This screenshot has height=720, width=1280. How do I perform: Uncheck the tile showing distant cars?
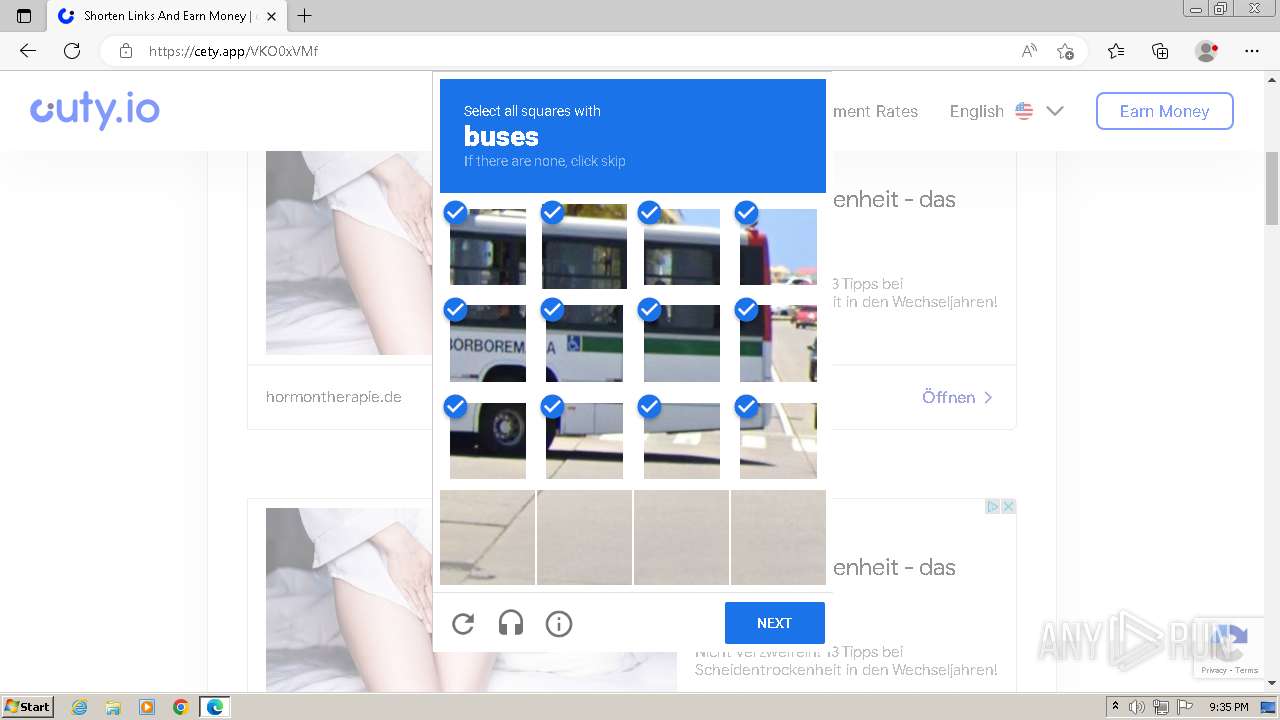(x=778, y=342)
